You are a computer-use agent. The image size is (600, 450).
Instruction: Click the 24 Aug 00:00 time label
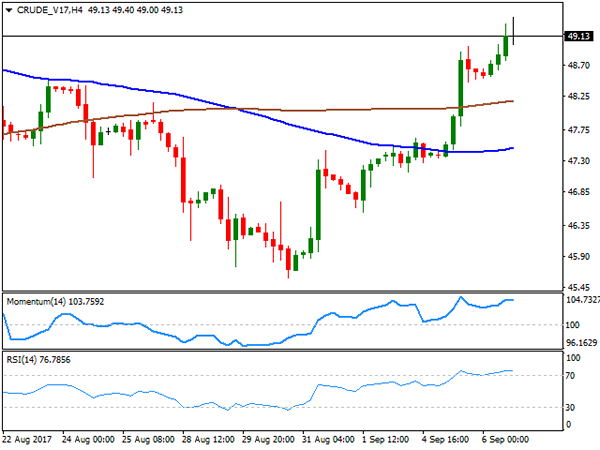[88, 439]
